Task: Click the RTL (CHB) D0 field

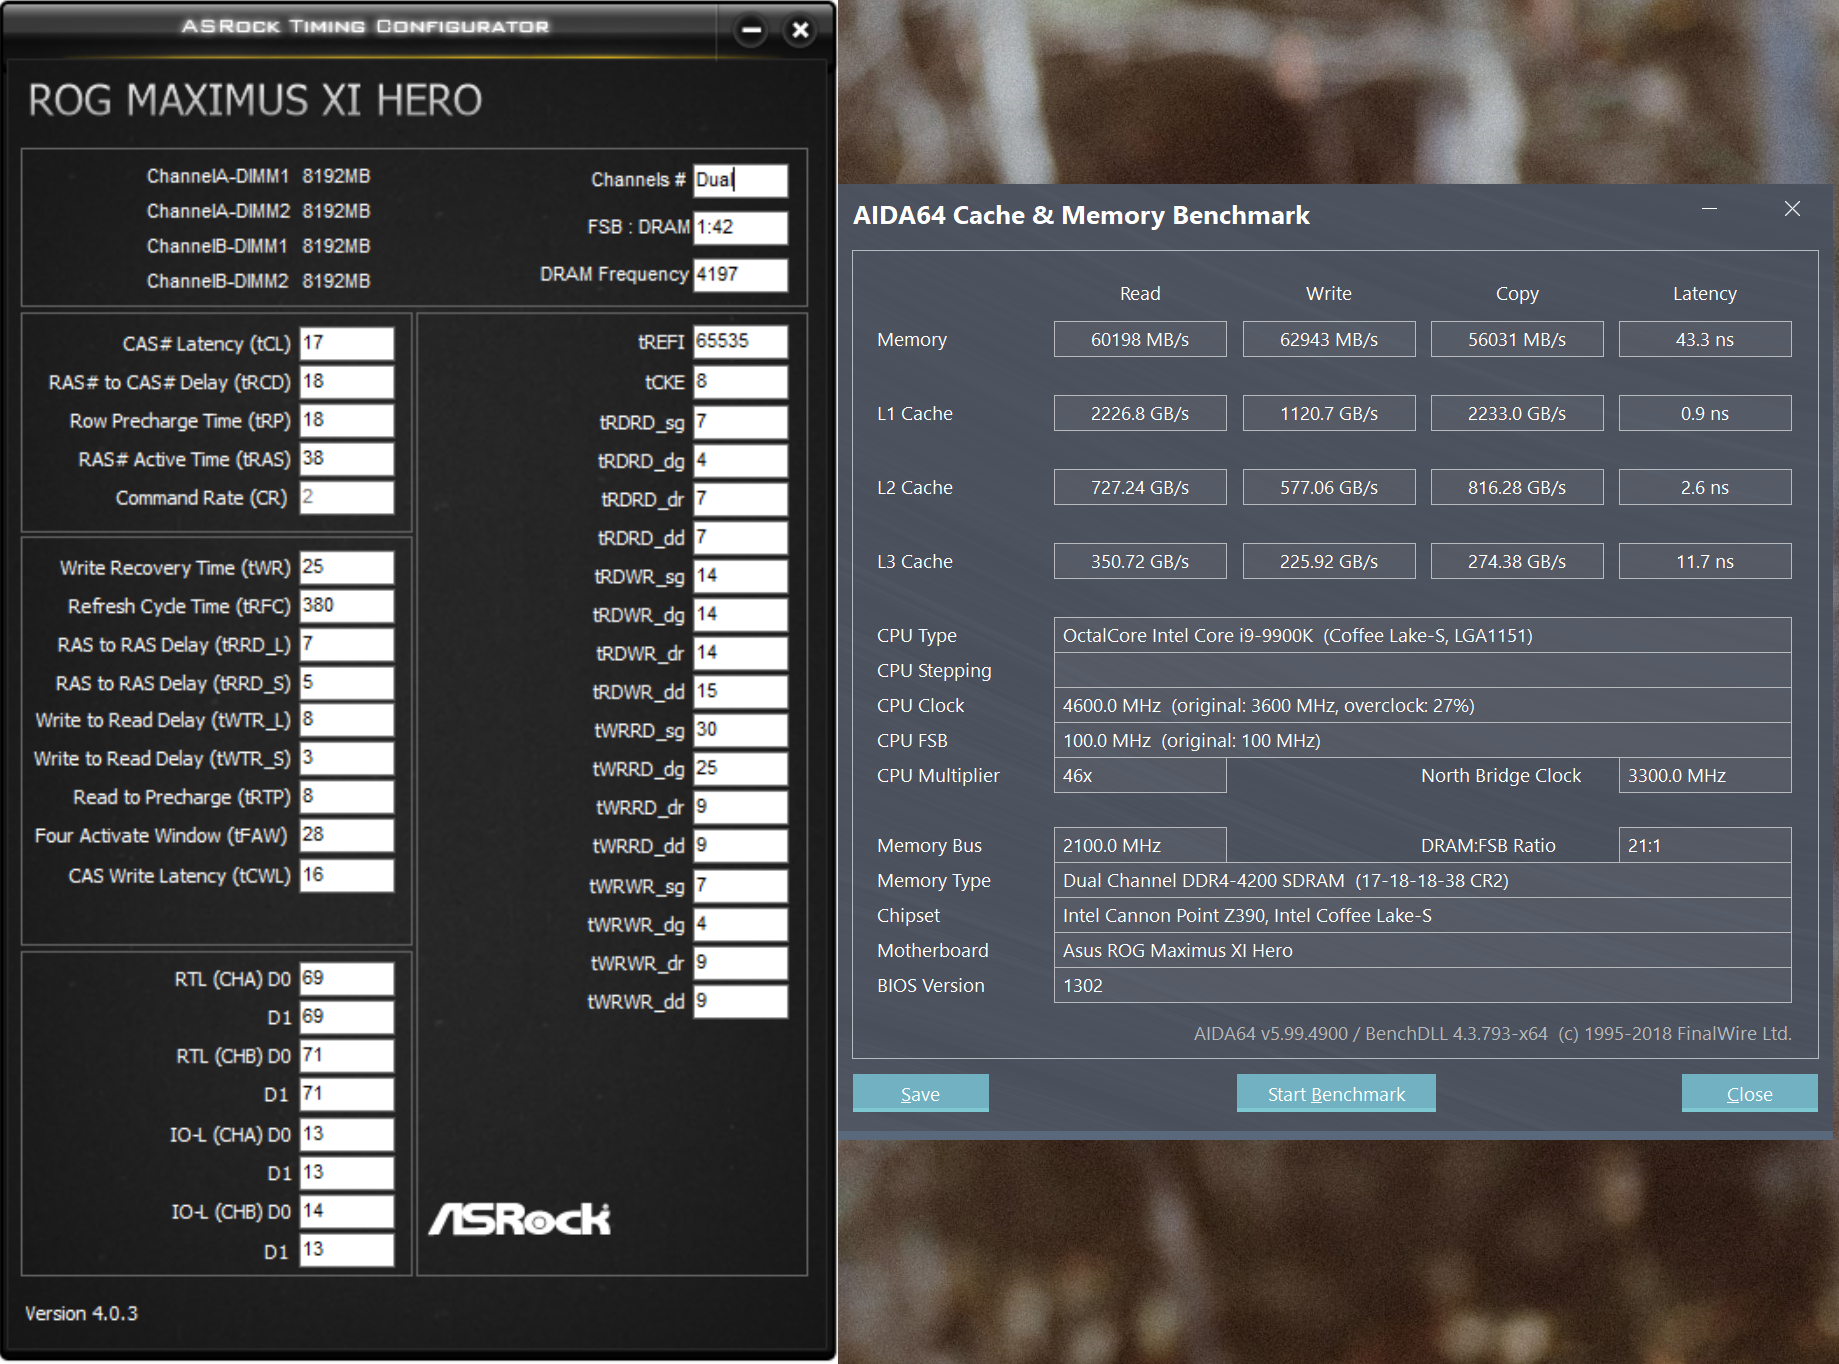Action: point(347,1056)
